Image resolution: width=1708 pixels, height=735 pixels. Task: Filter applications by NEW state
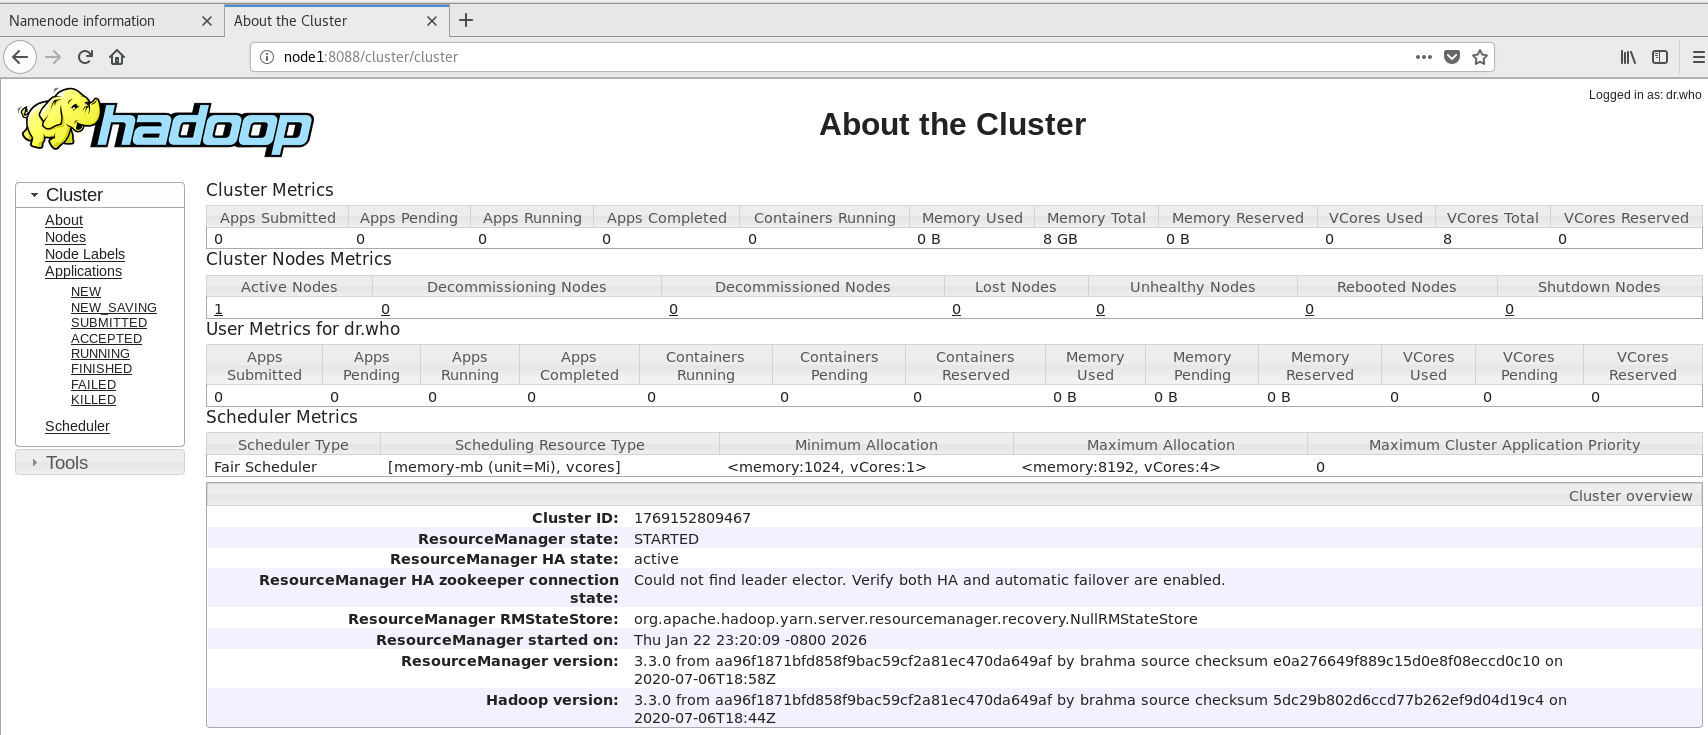(x=86, y=292)
